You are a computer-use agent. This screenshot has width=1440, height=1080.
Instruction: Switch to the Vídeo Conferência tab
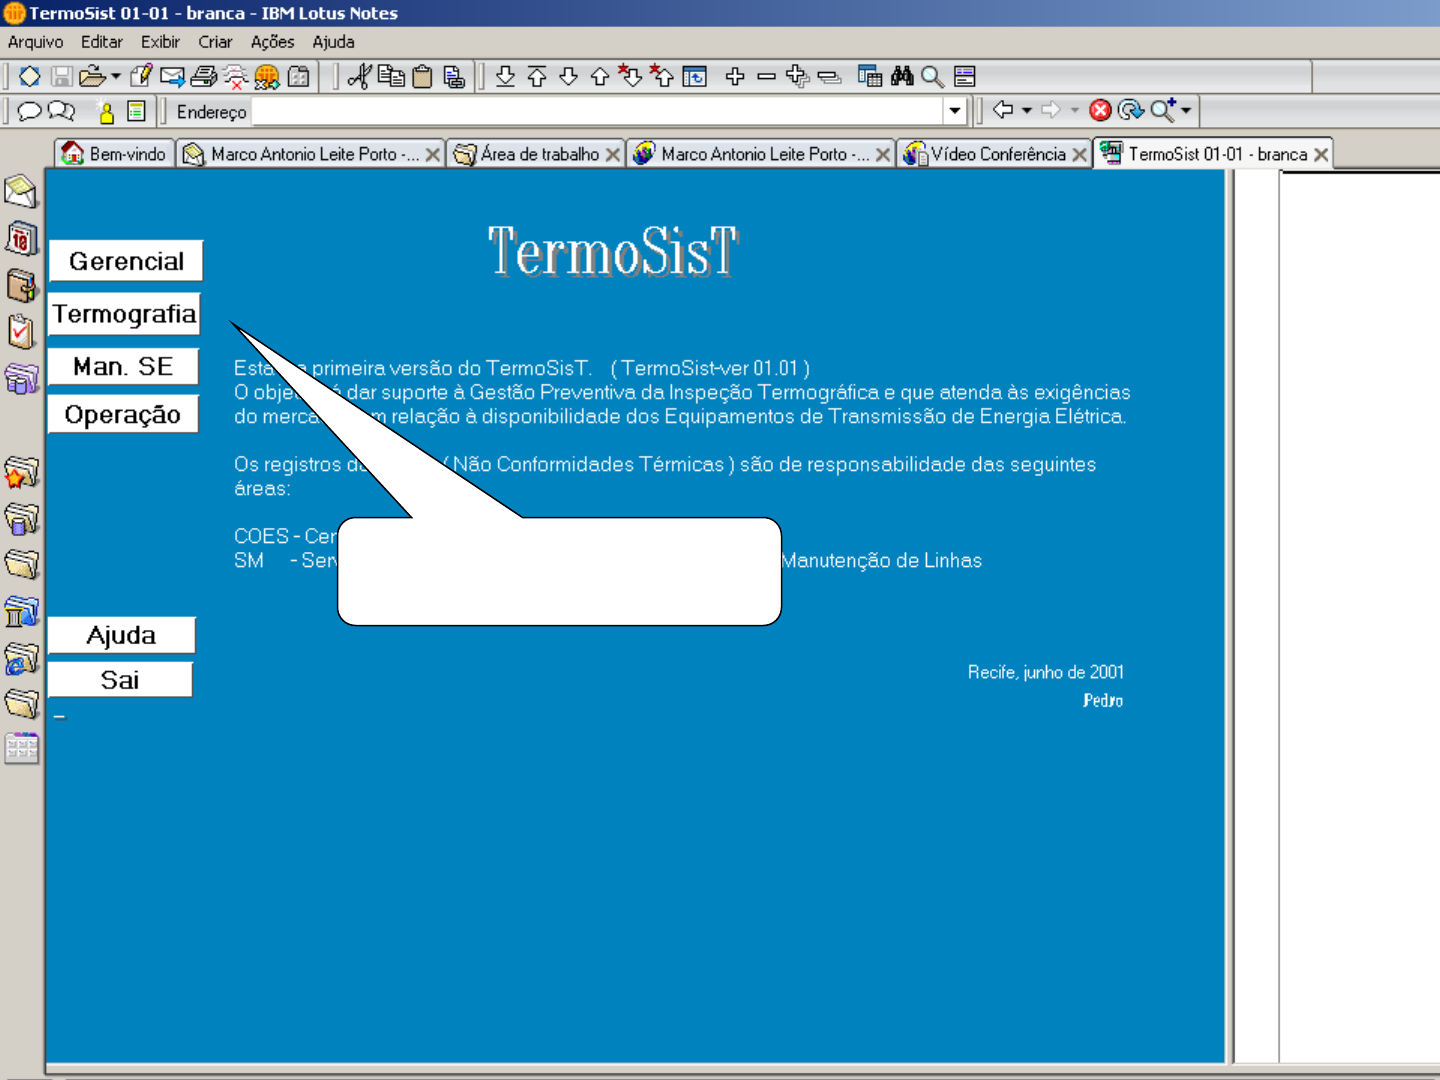pos(997,154)
